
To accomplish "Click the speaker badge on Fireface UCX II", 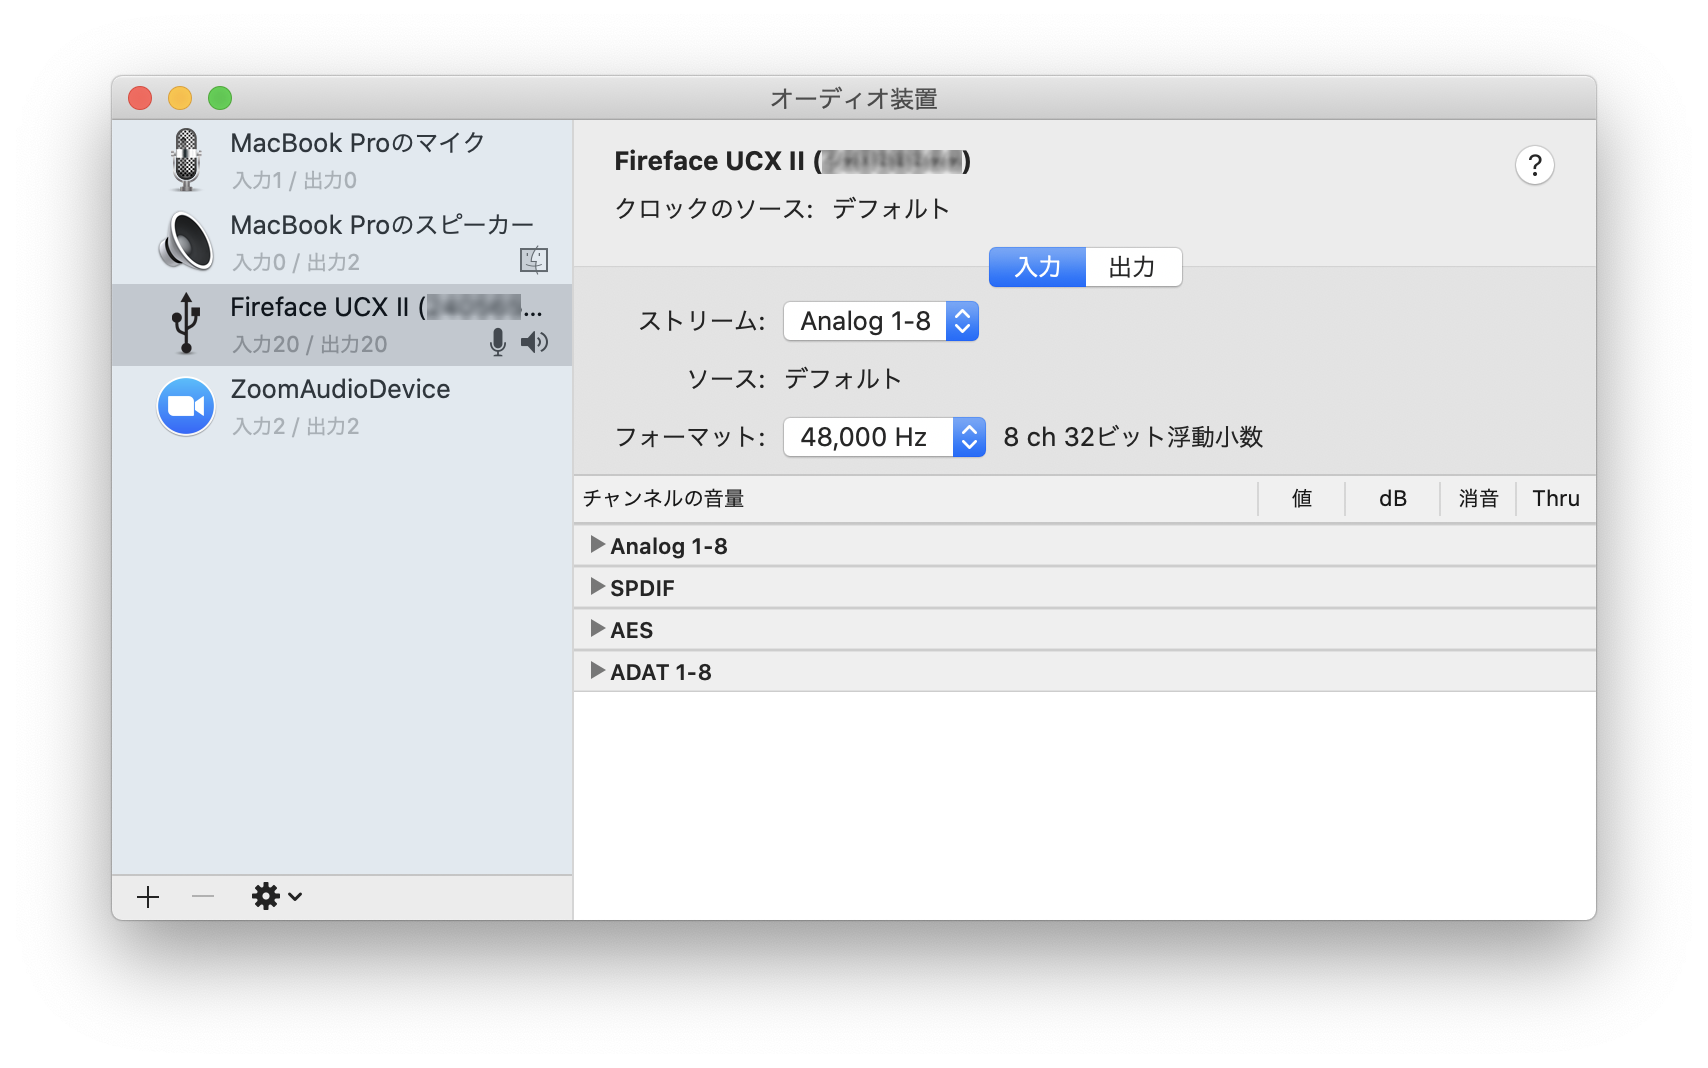I will pos(535,343).
